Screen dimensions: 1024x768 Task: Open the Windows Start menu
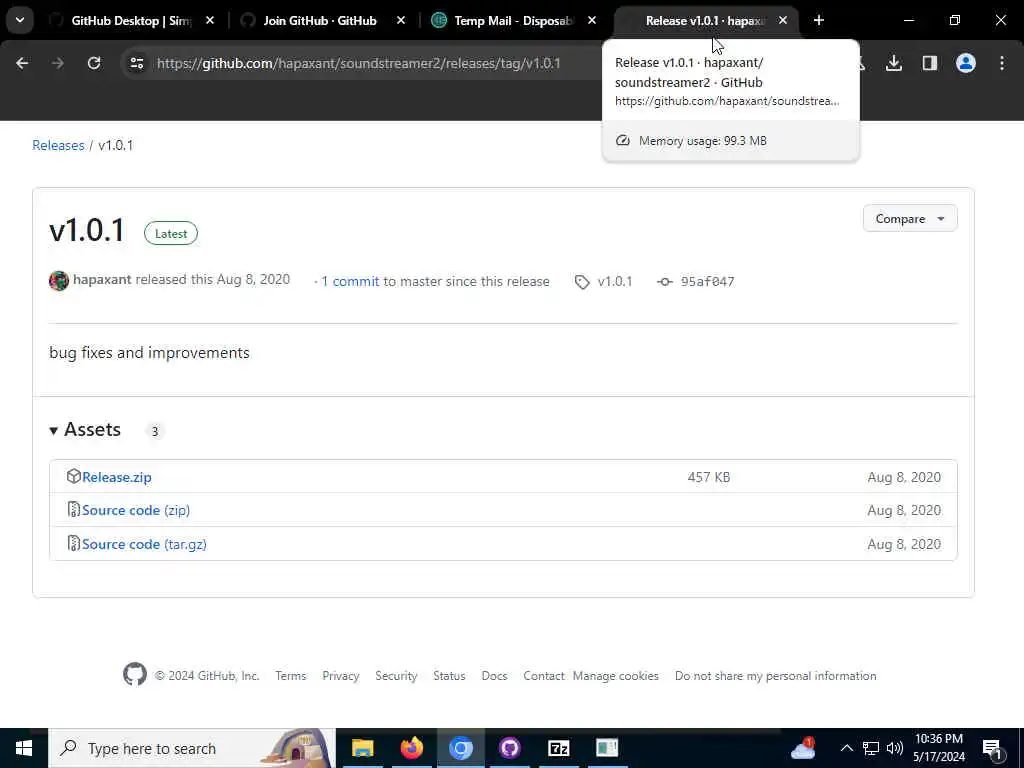[x=24, y=748]
